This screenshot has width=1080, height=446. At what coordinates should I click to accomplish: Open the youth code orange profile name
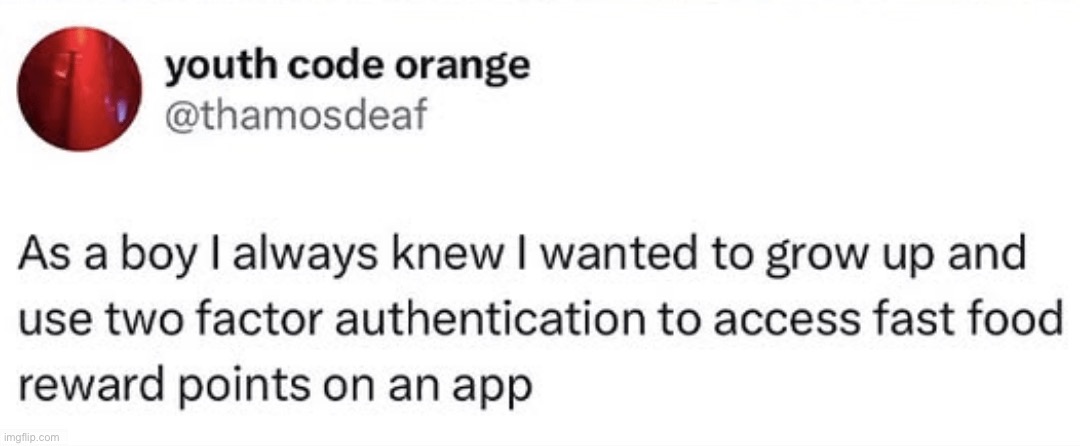pos(347,67)
